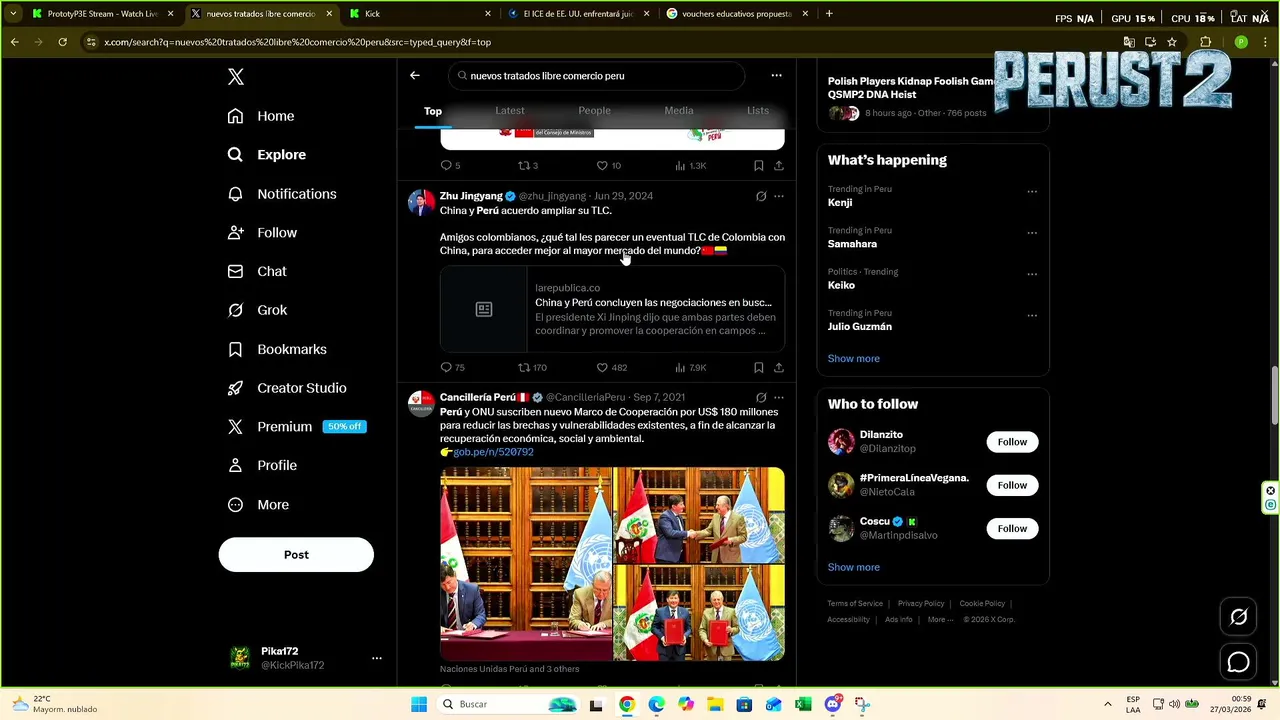The width and height of the screenshot is (1280, 720).
Task: Switch to the Kick browser tab
Action: click(x=420, y=14)
